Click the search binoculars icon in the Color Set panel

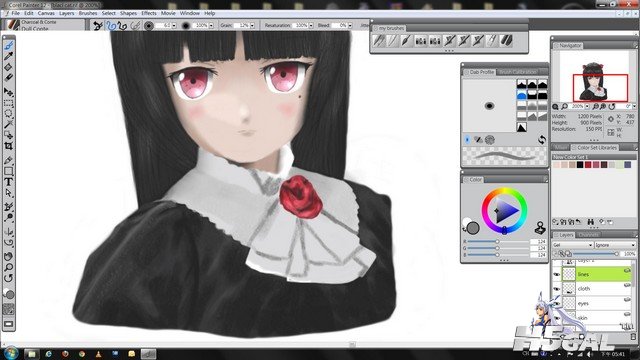pos(590,222)
